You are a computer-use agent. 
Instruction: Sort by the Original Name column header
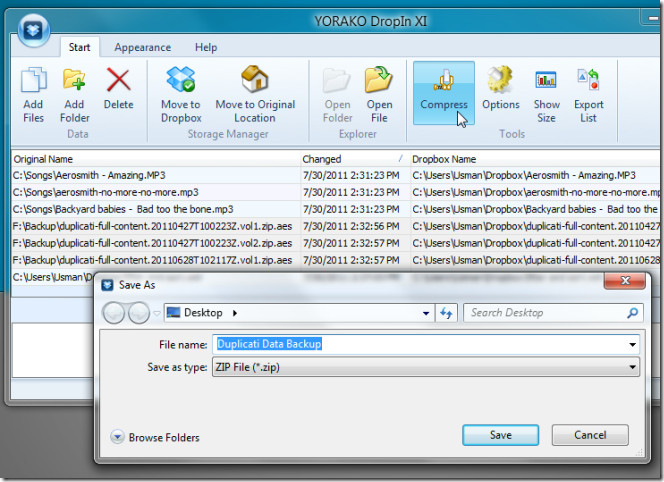155,159
